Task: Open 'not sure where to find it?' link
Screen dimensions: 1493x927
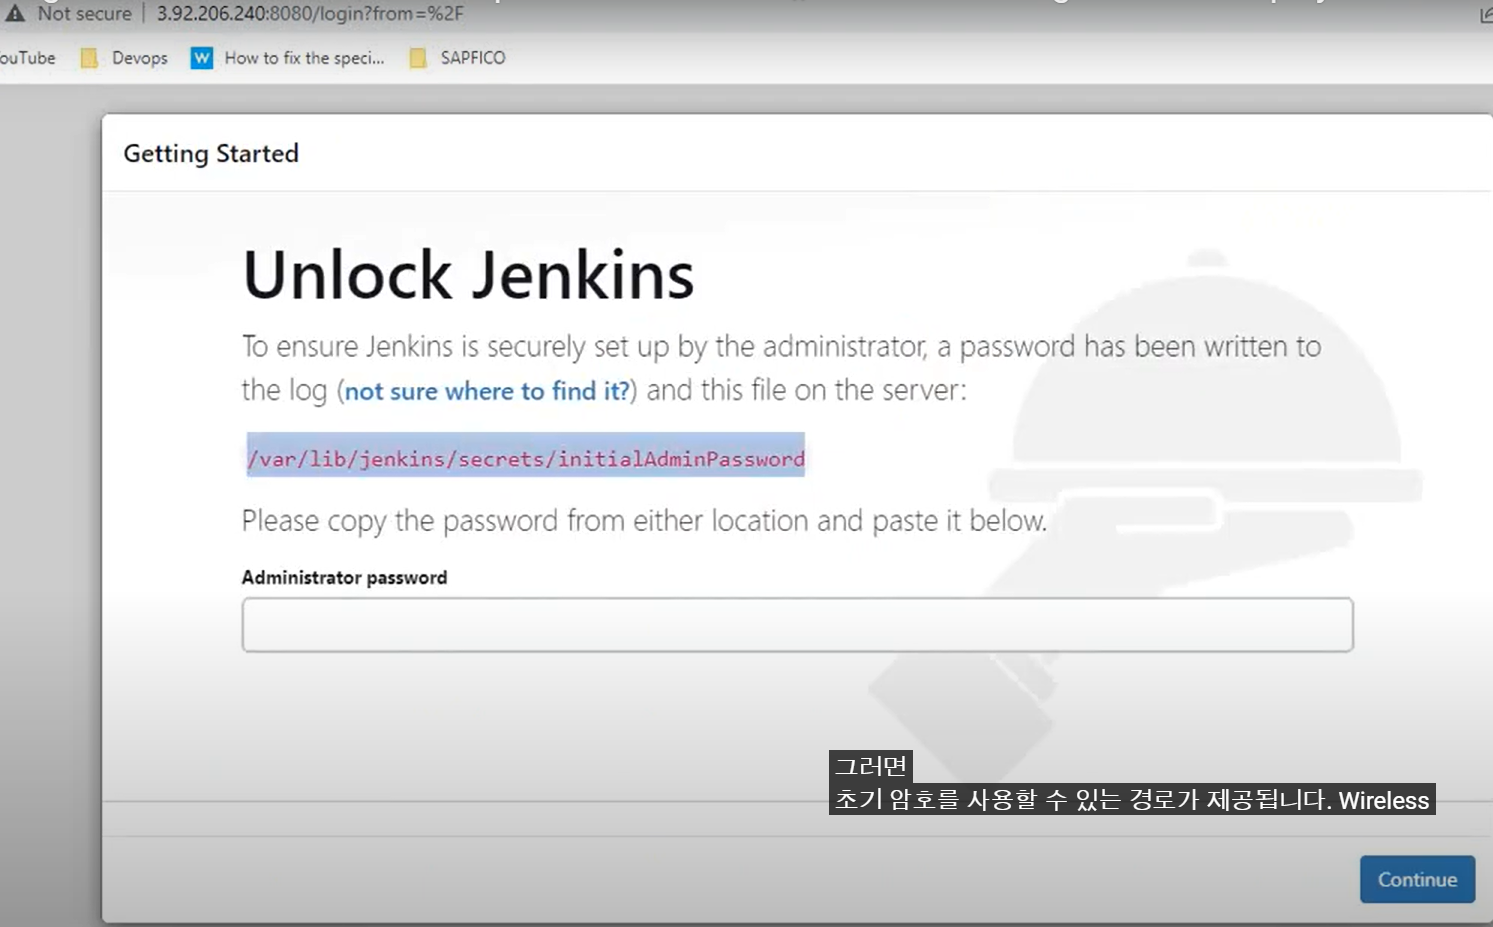Action: [487, 391]
